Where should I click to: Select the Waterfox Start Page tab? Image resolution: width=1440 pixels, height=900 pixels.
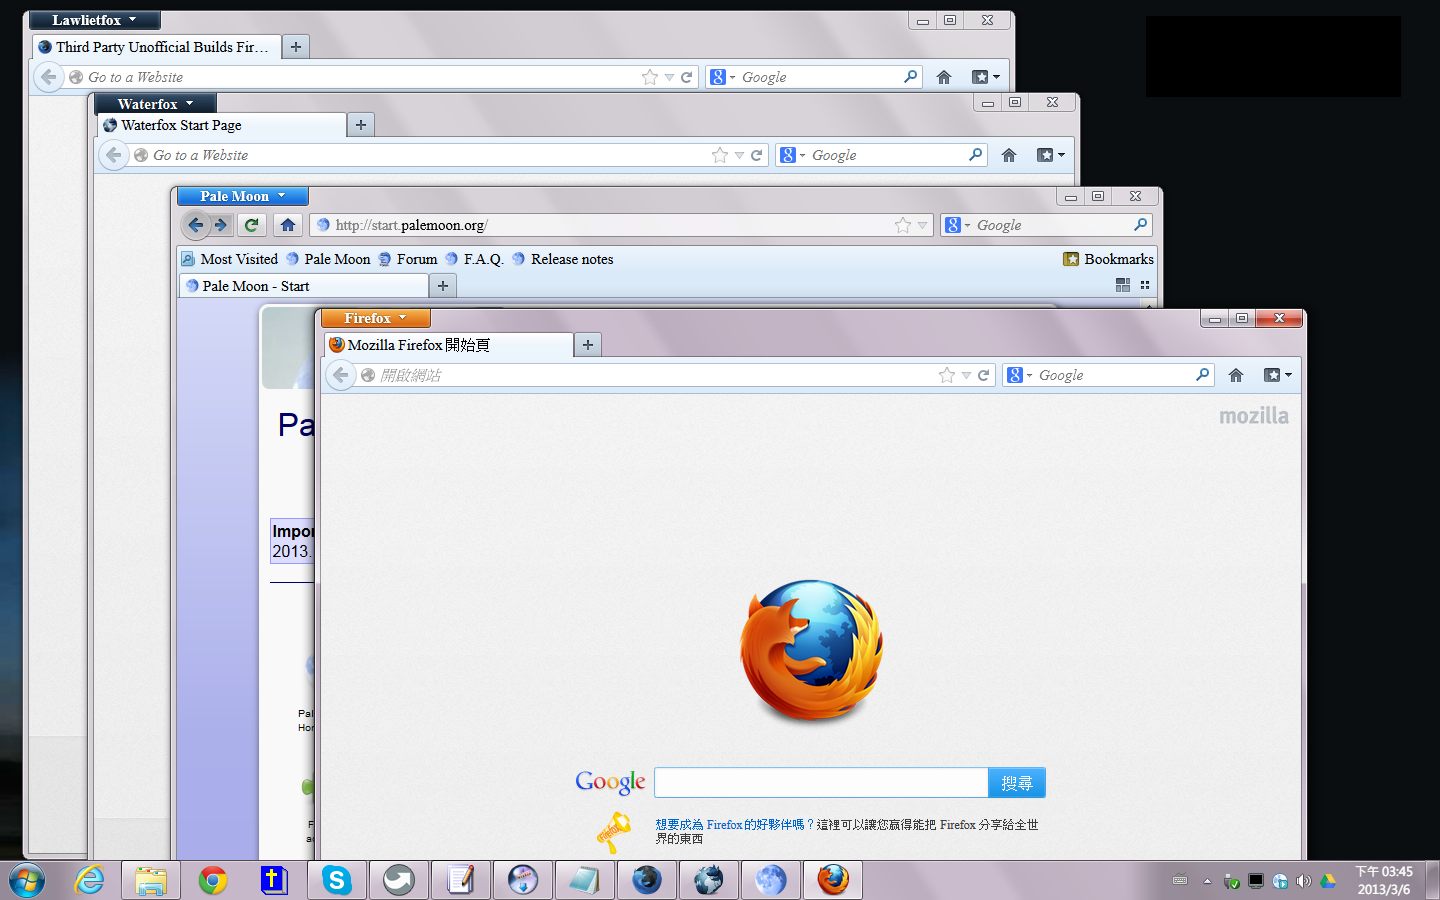(x=222, y=125)
